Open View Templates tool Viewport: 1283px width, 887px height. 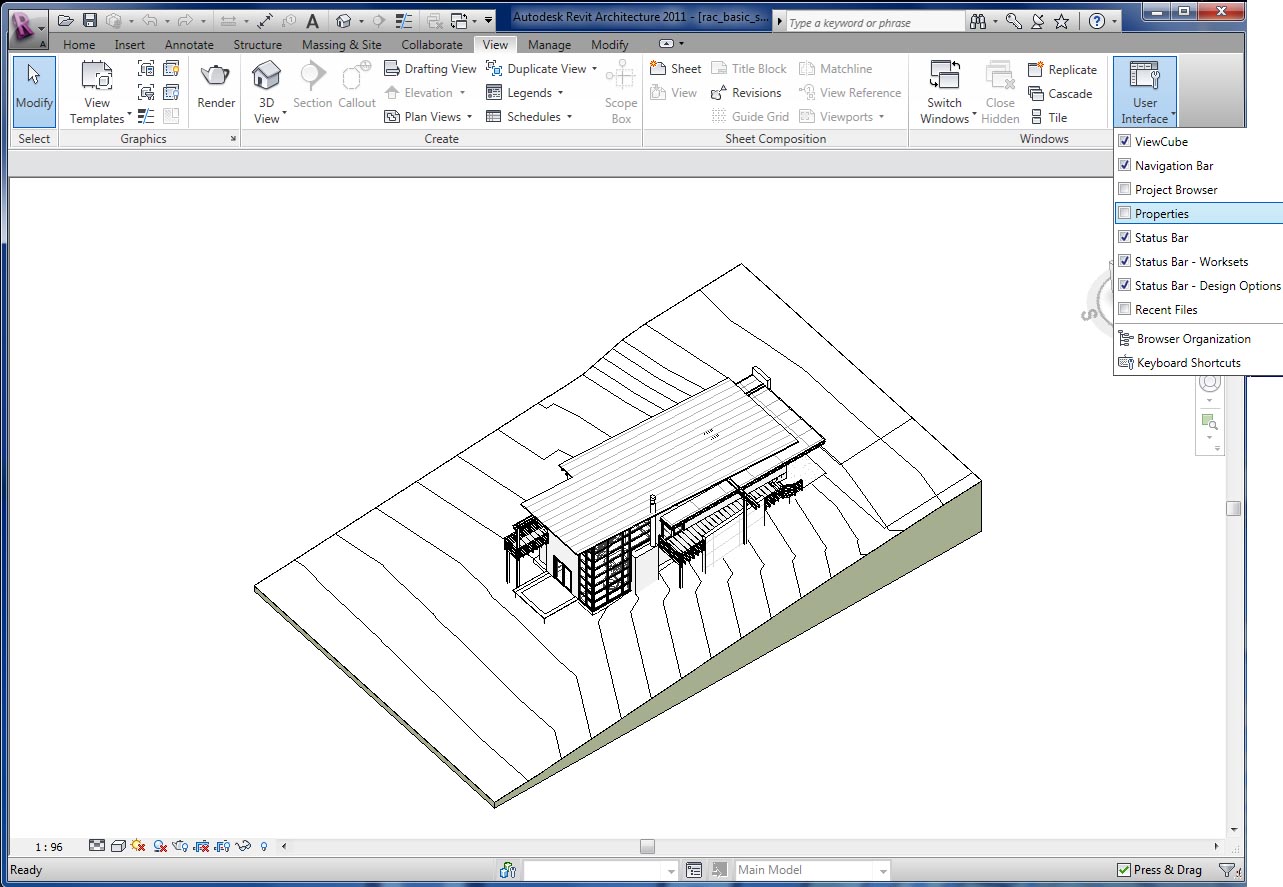pos(97,92)
